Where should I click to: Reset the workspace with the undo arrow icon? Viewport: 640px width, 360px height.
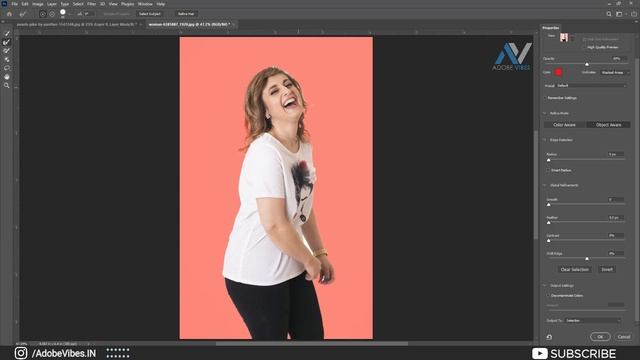click(x=549, y=337)
